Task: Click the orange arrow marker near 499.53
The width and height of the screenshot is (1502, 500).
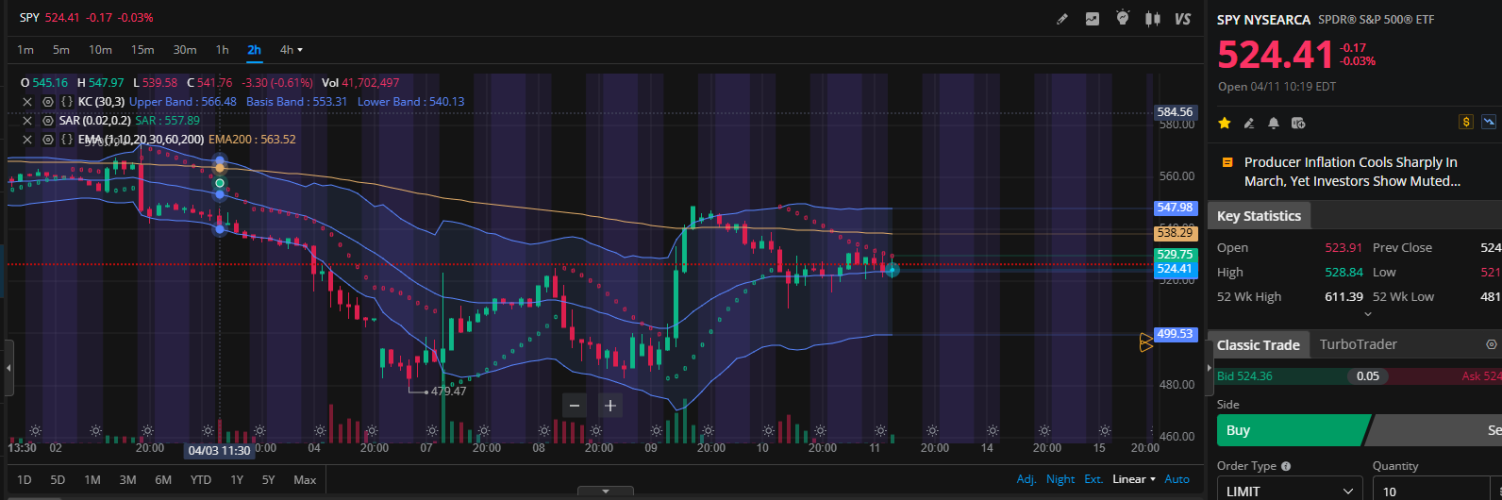Action: pos(1146,343)
